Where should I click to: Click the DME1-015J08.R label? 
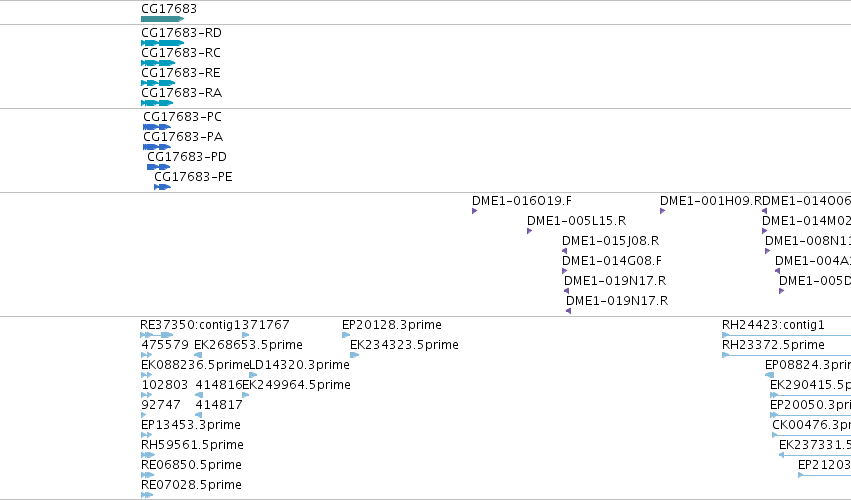point(611,241)
